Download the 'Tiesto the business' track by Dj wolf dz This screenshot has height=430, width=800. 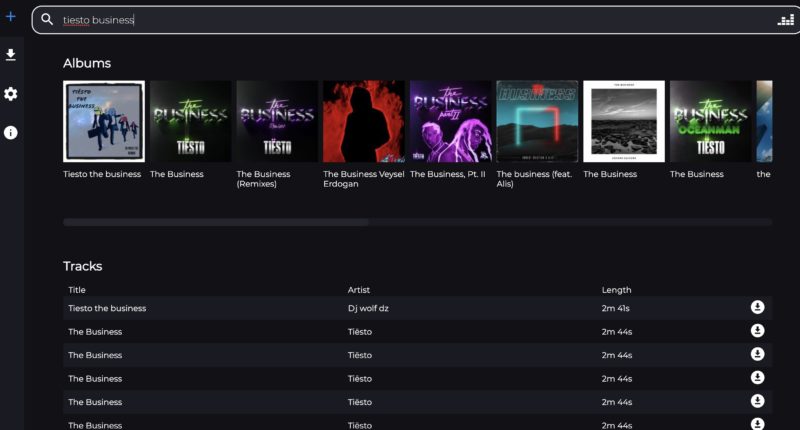(x=757, y=307)
